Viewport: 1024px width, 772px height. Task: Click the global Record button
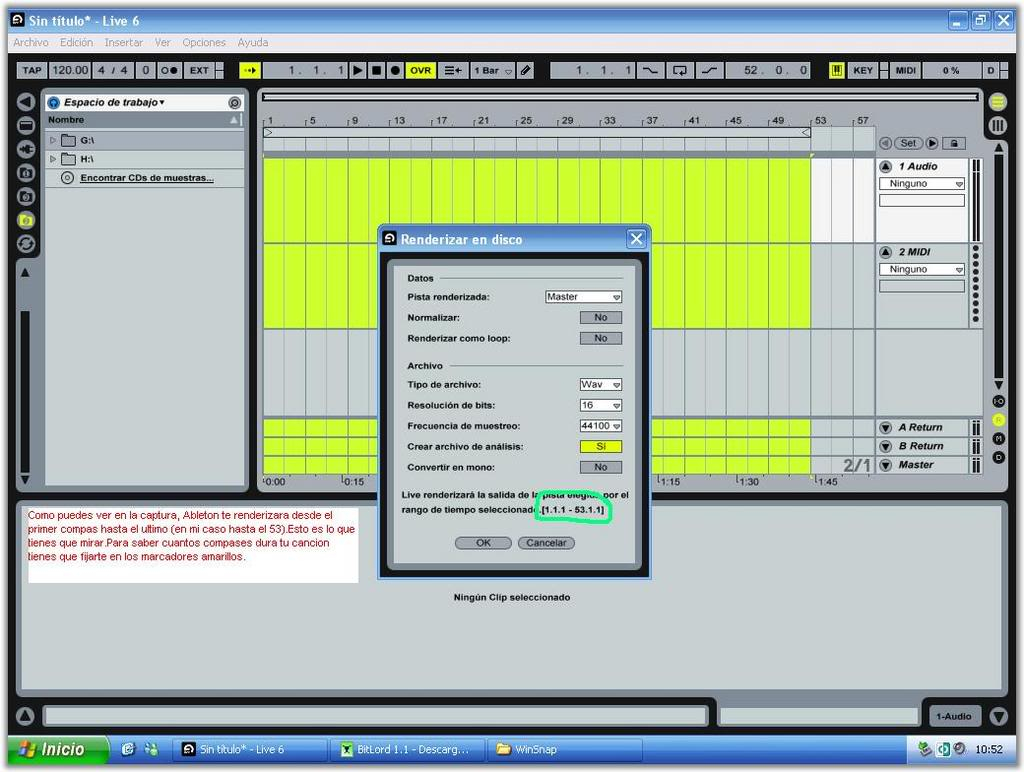395,70
